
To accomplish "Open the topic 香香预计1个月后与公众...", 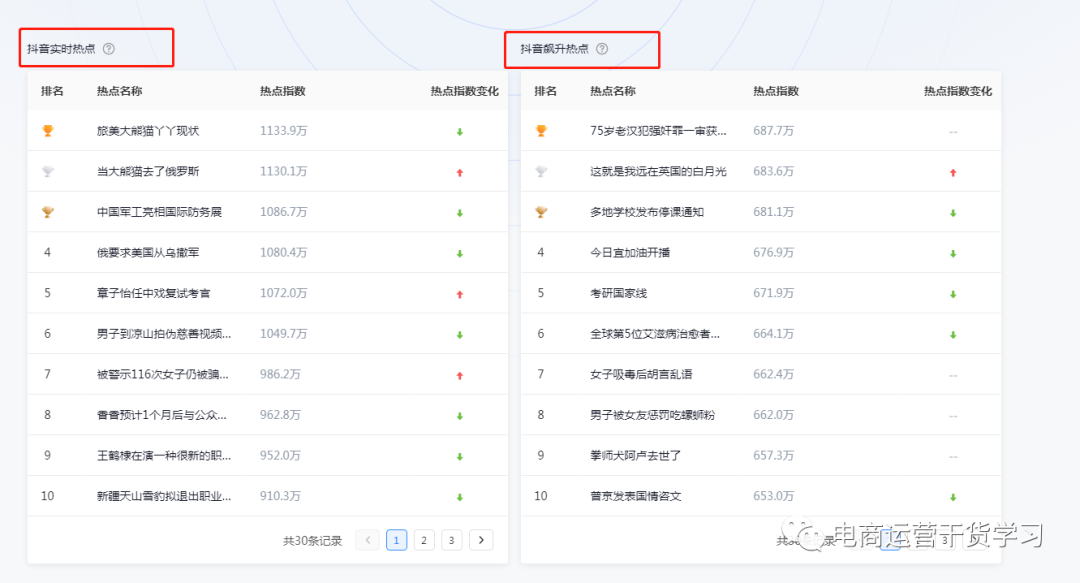I will click(162, 416).
